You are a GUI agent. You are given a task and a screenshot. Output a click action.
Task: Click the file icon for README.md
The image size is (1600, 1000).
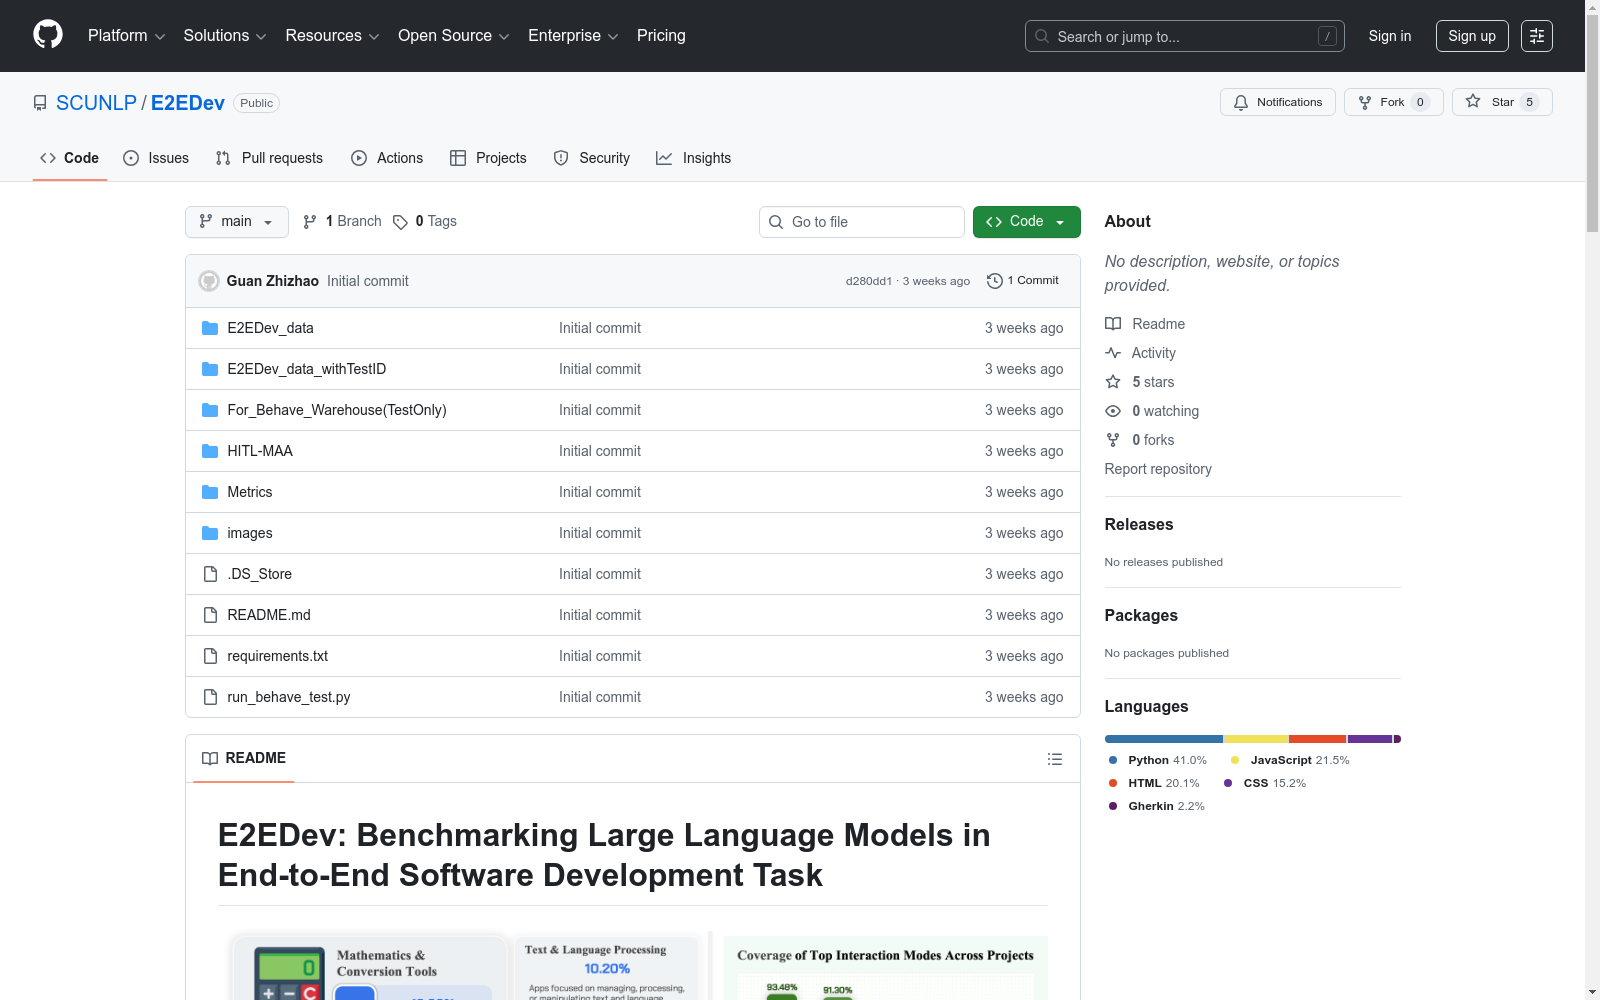coord(210,615)
